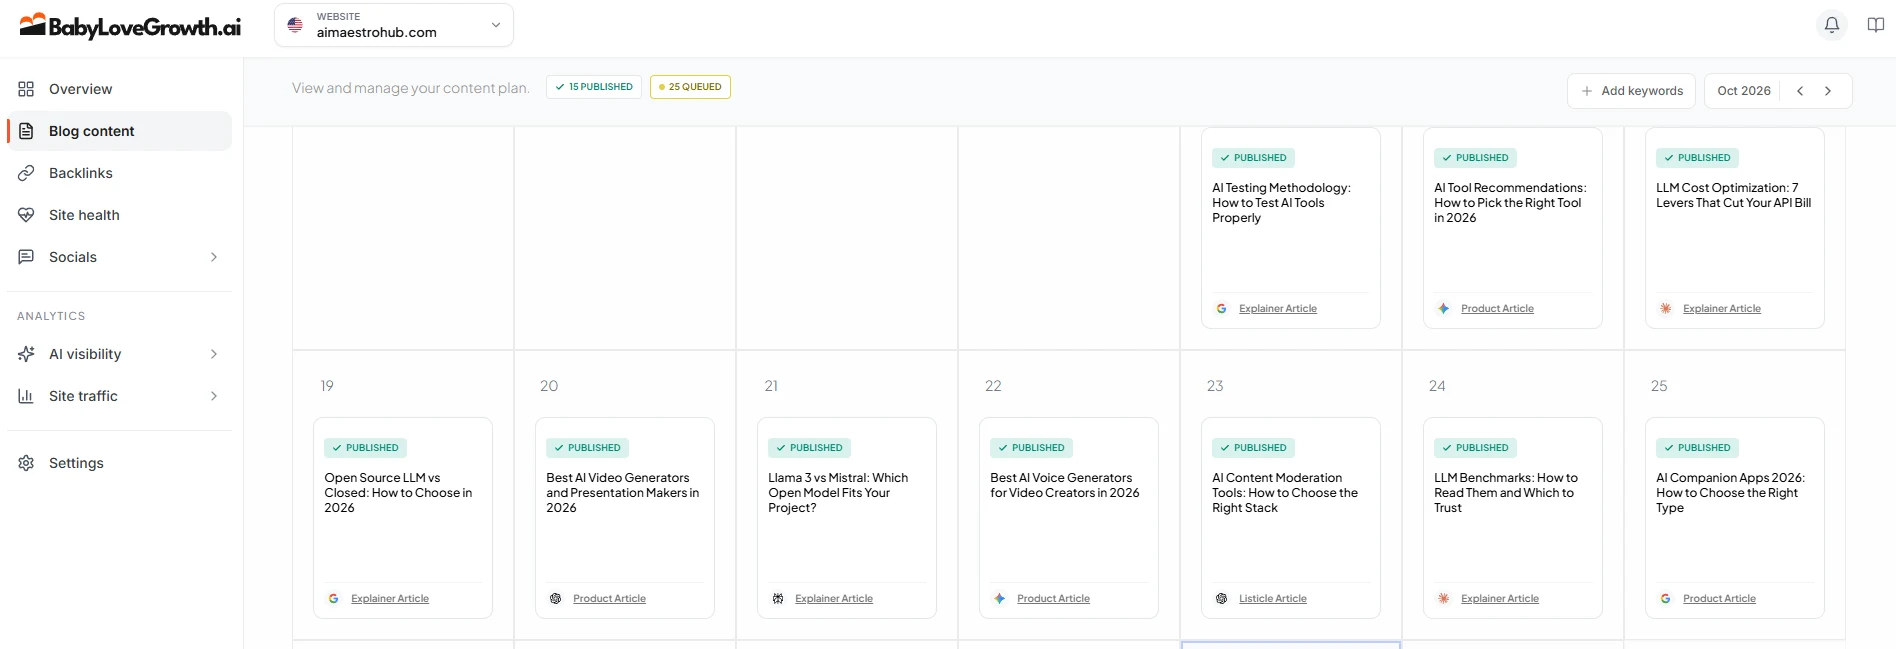Open Llama 3 vs Mistral article
The width and height of the screenshot is (1896, 649).
pyautogui.click(x=846, y=518)
